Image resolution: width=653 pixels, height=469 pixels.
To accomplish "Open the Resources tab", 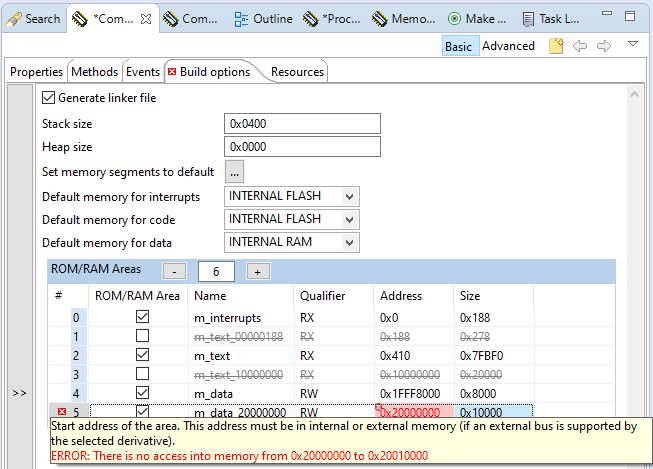I will coord(297,72).
